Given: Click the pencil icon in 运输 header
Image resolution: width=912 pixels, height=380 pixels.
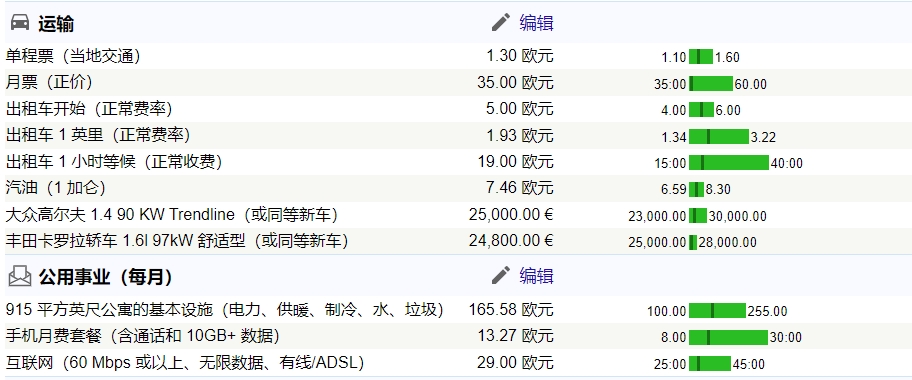Looking at the screenshot, I should click(x=501, y=23).
